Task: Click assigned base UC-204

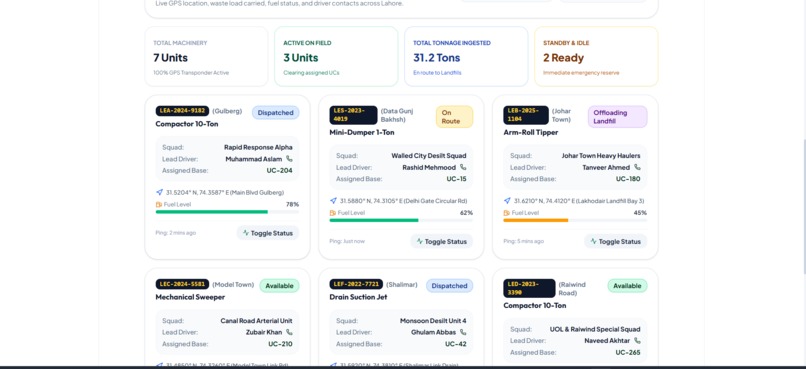Action: (280, 170)
